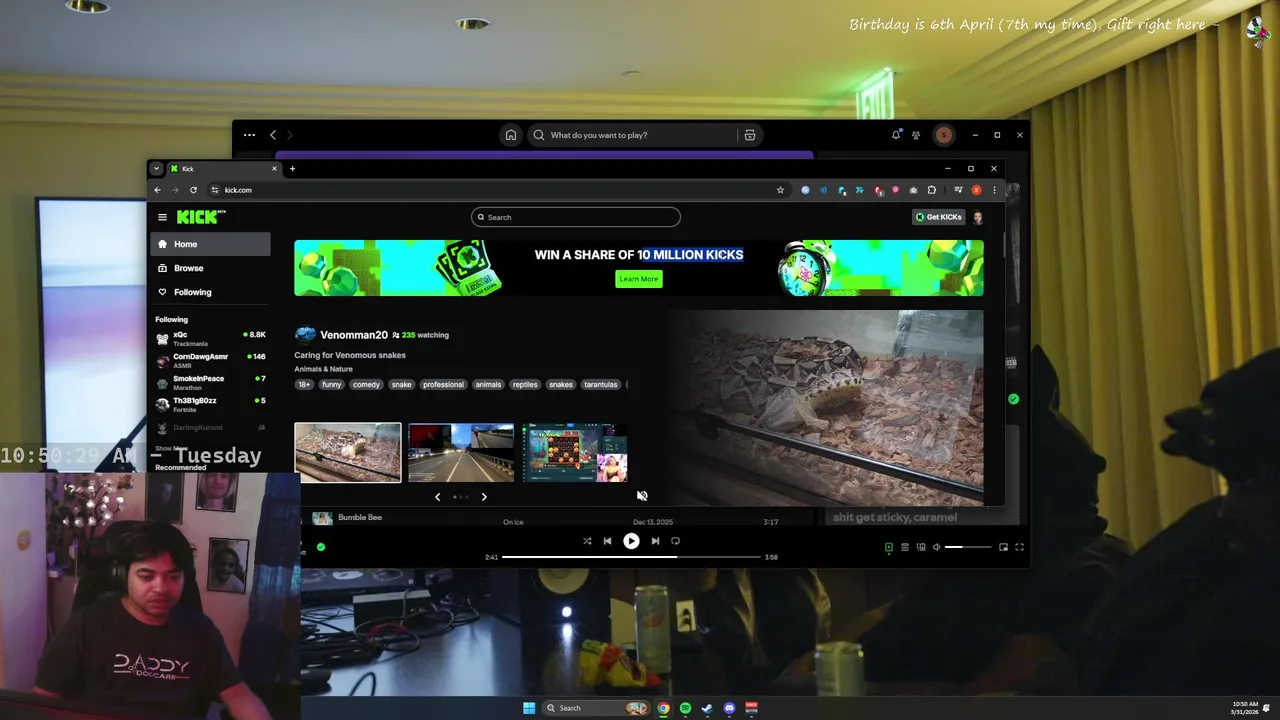Viewport: 1280px width, 720px height.
Task: Click the Get KICKs button
Action: [938, 217]
